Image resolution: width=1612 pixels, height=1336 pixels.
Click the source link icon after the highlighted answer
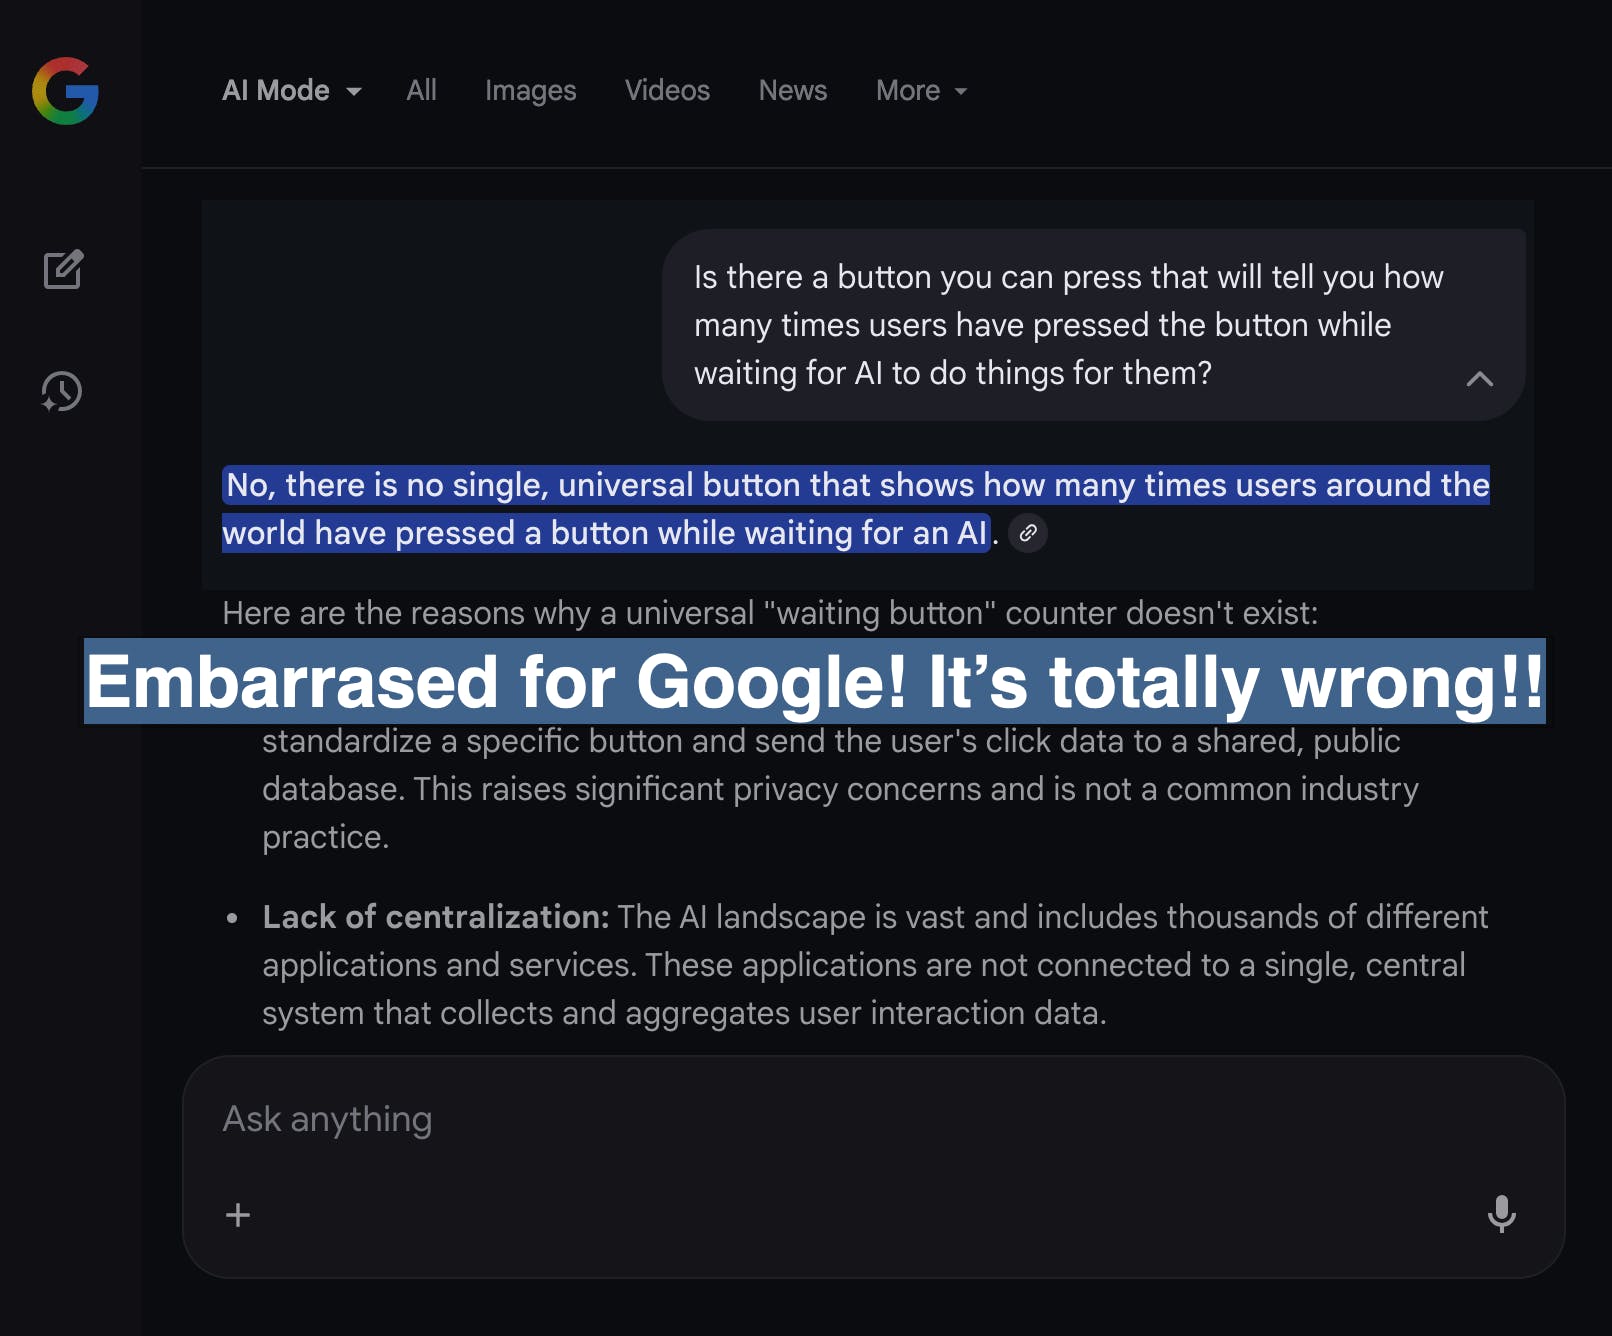pyautogui.click(x=1027, y=533)
